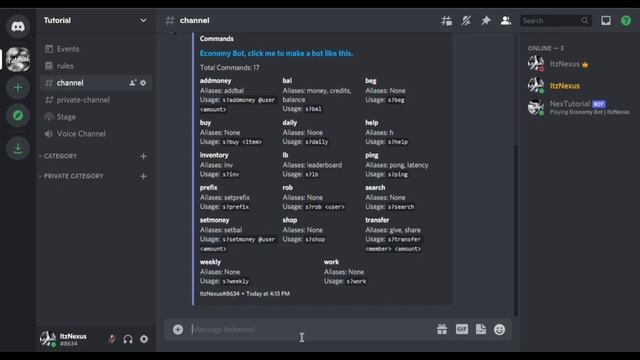
Task: Click the search magnifier icon
Action: [x=584, y=20]
